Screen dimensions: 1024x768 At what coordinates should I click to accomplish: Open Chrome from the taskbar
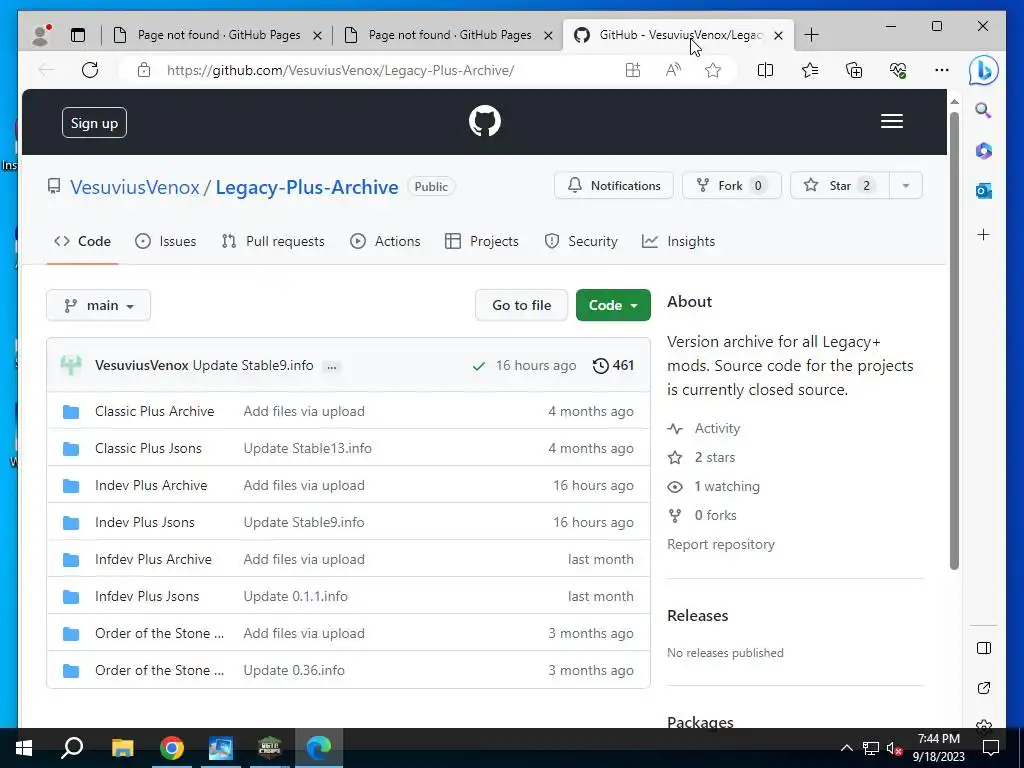(172, 748)
